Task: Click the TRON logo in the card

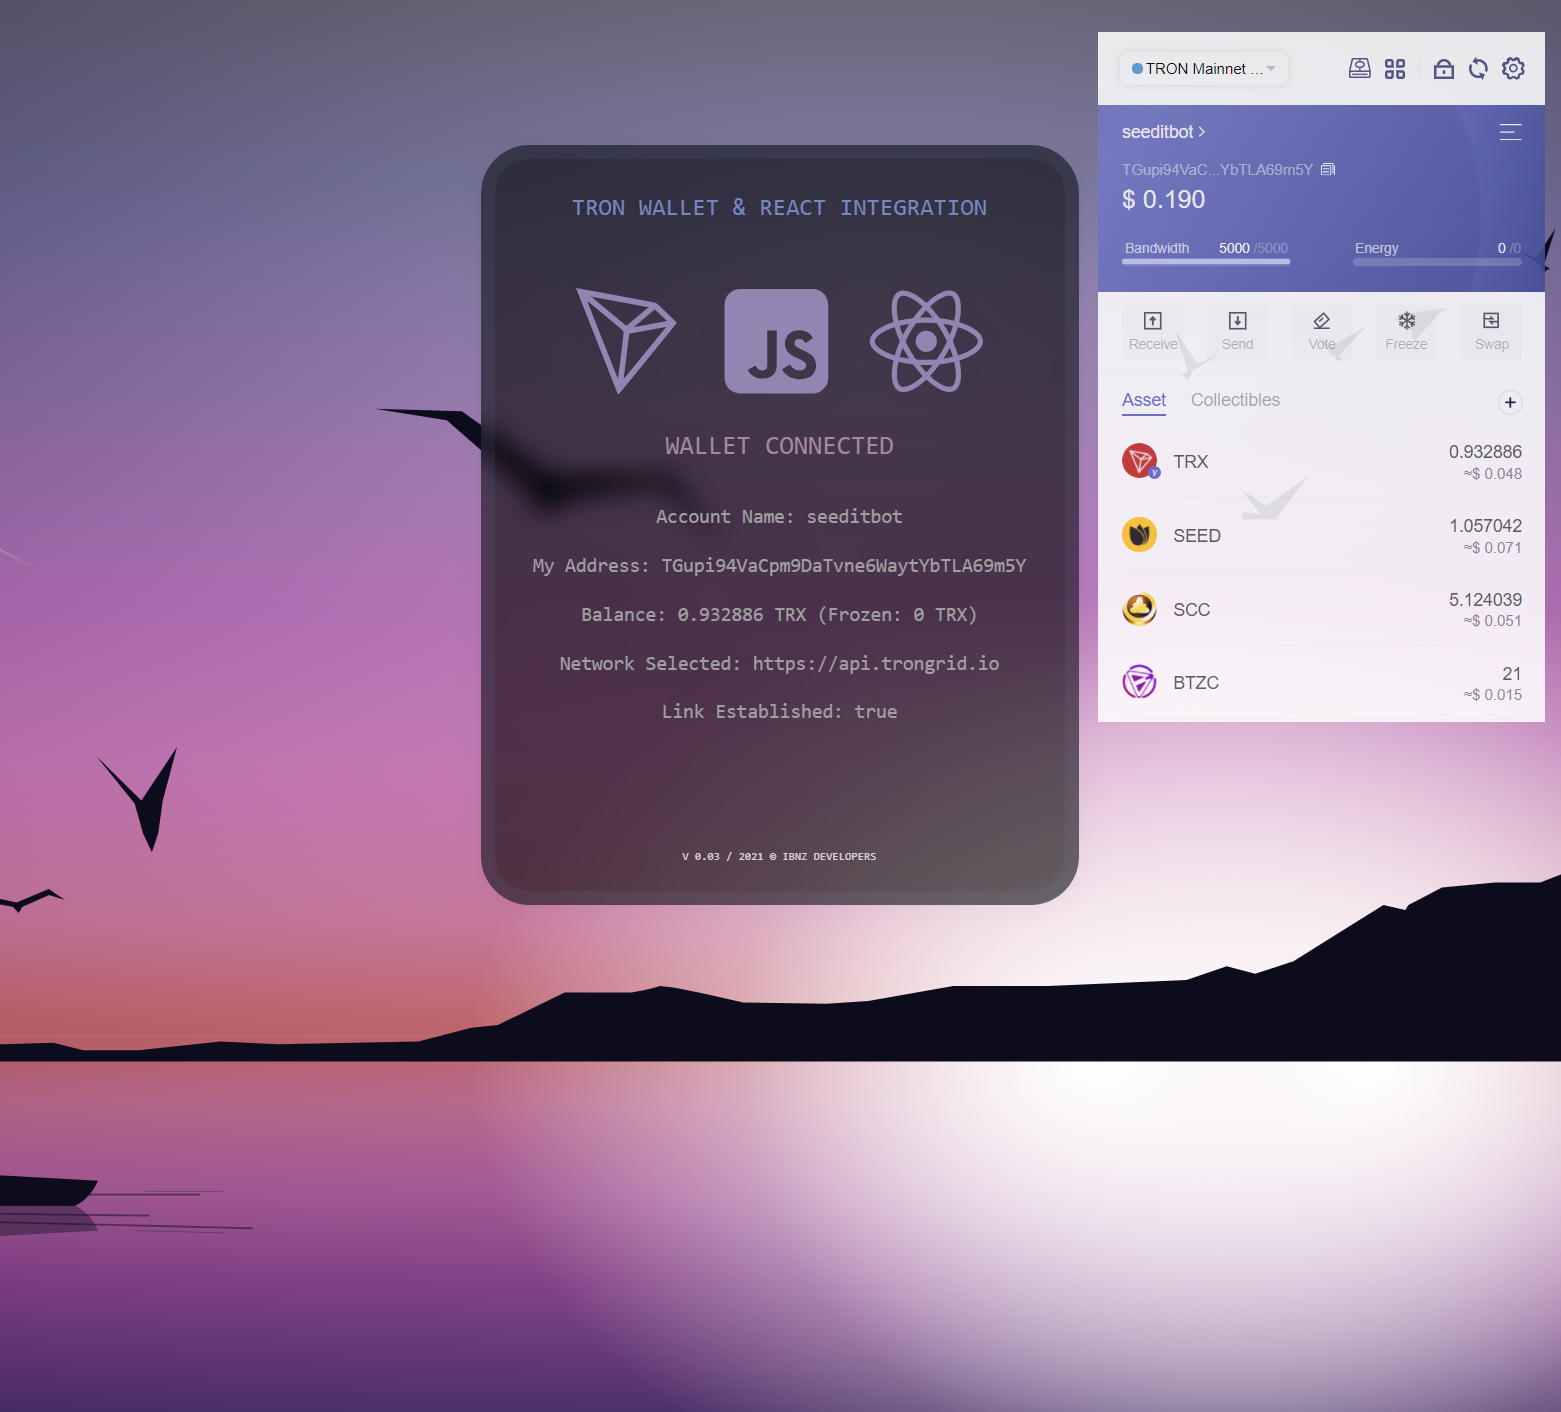Action: (626, 340)
